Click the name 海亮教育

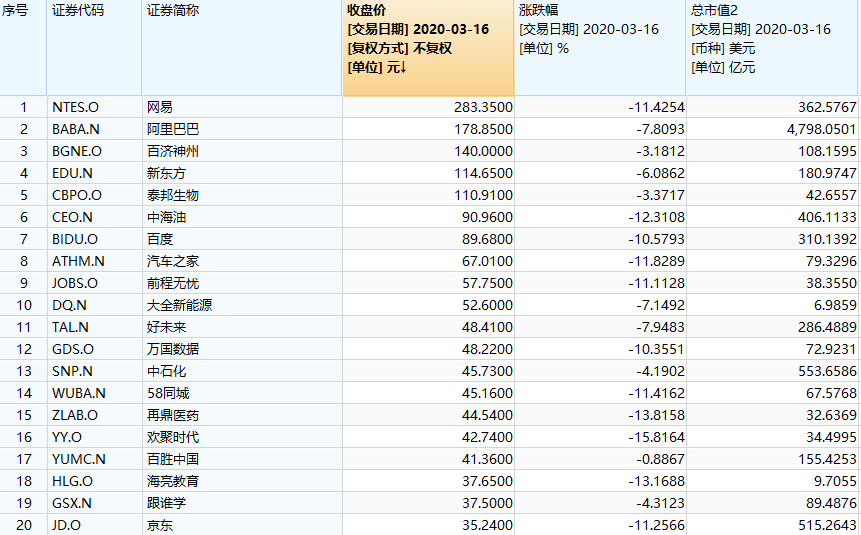(x=173, y=481)
